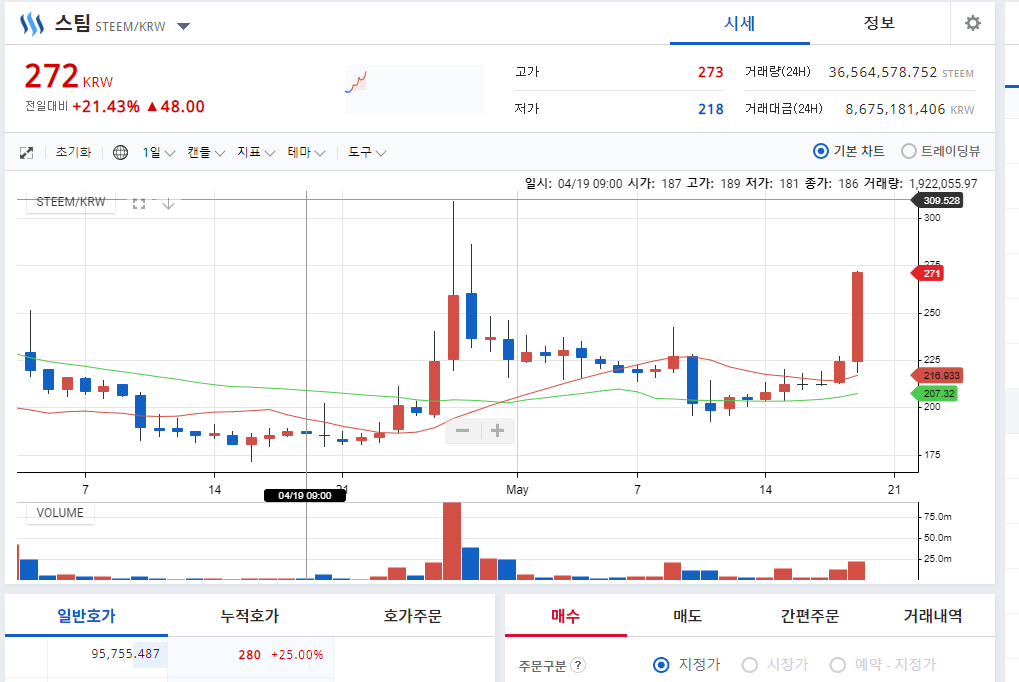Click the 280 price in order book
The image size is (1019, 682).
[249, 655]
